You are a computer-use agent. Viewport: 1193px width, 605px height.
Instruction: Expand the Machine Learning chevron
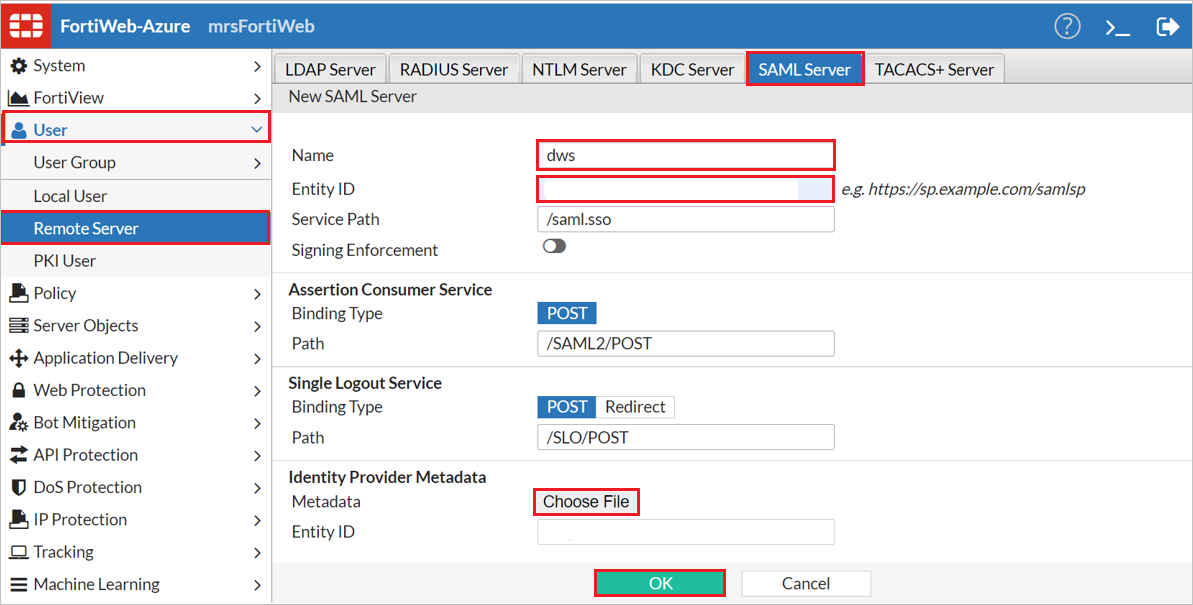257,585
